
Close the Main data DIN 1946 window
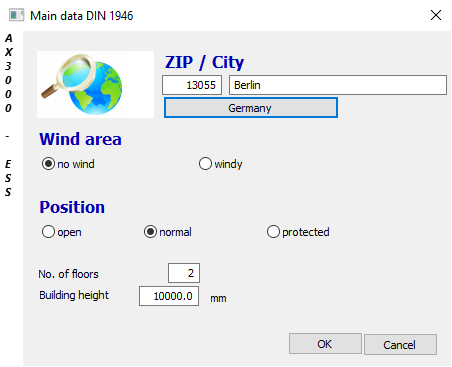pyautogui.click(x=436, y=15)
